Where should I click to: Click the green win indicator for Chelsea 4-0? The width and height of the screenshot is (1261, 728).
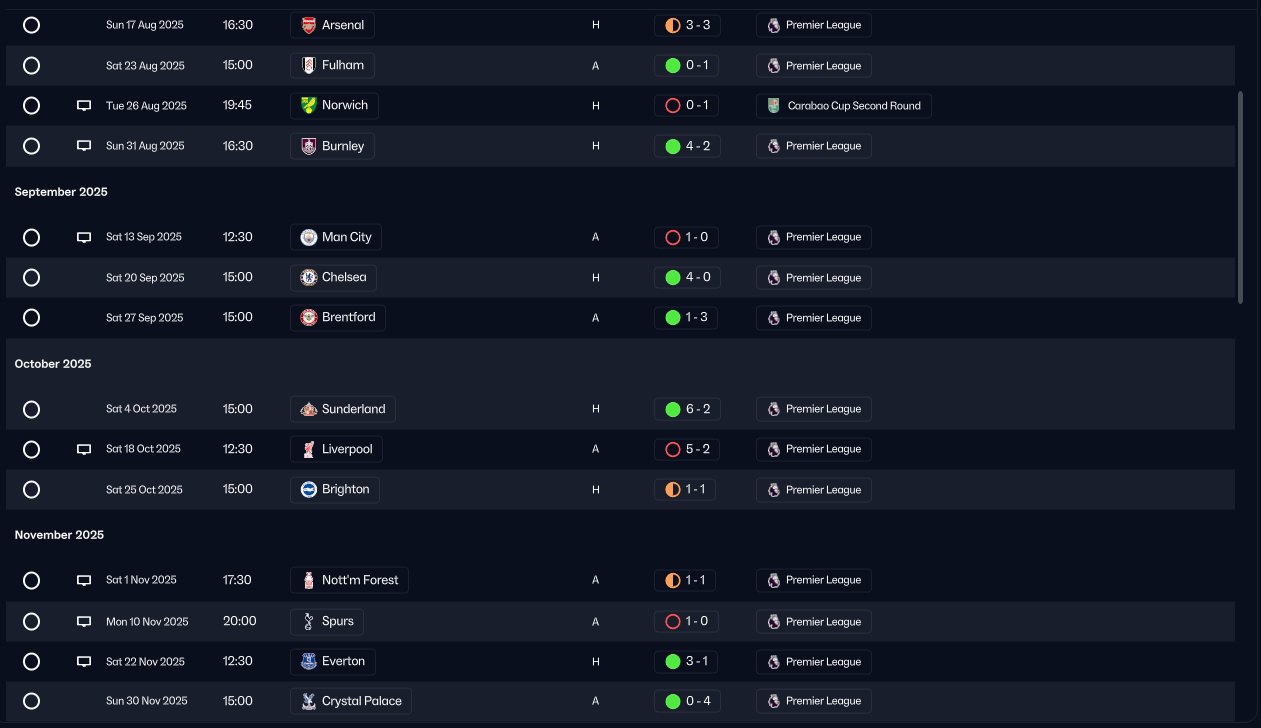tap(673, 278)
